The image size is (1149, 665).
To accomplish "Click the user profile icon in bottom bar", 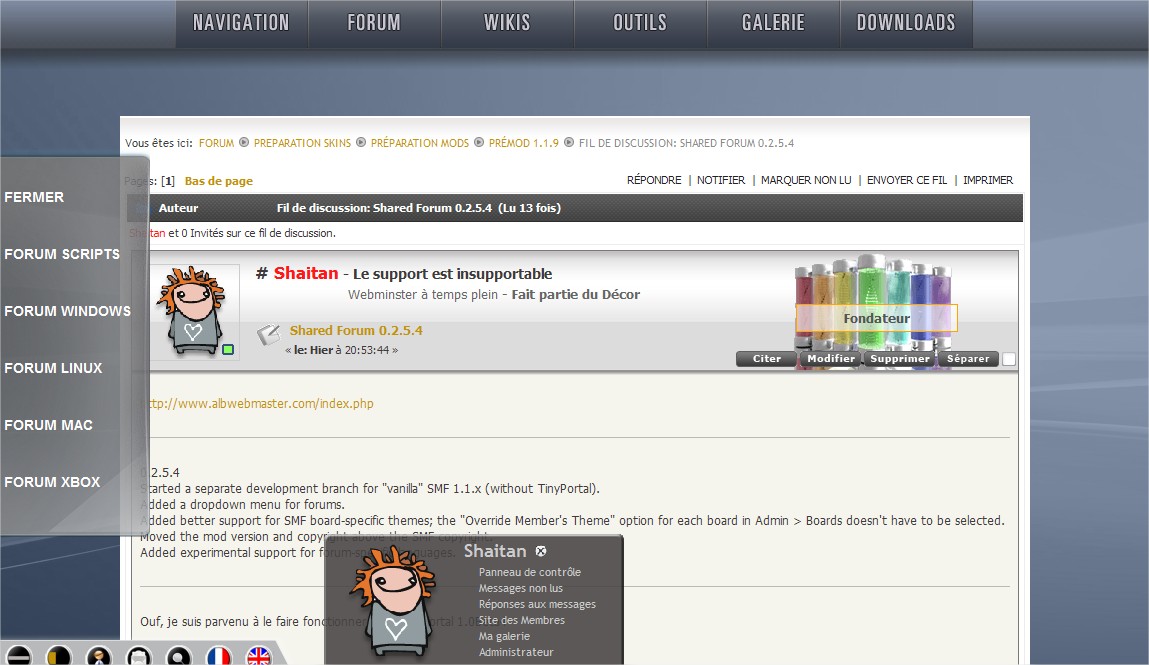I will click(98, 656).
